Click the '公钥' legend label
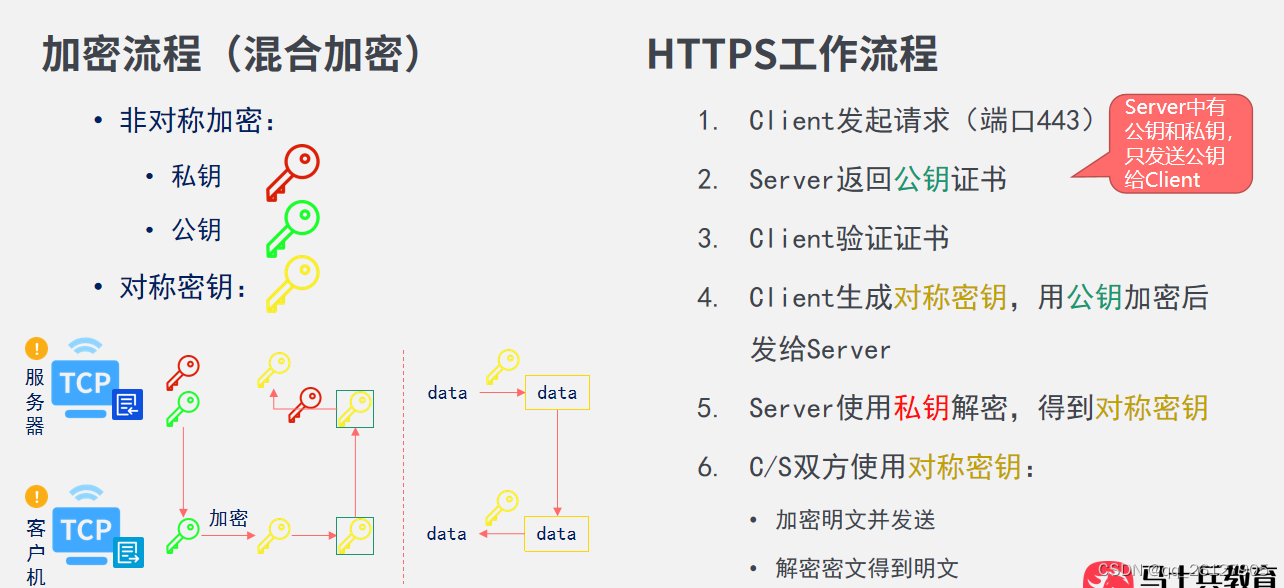 point(196,230)
